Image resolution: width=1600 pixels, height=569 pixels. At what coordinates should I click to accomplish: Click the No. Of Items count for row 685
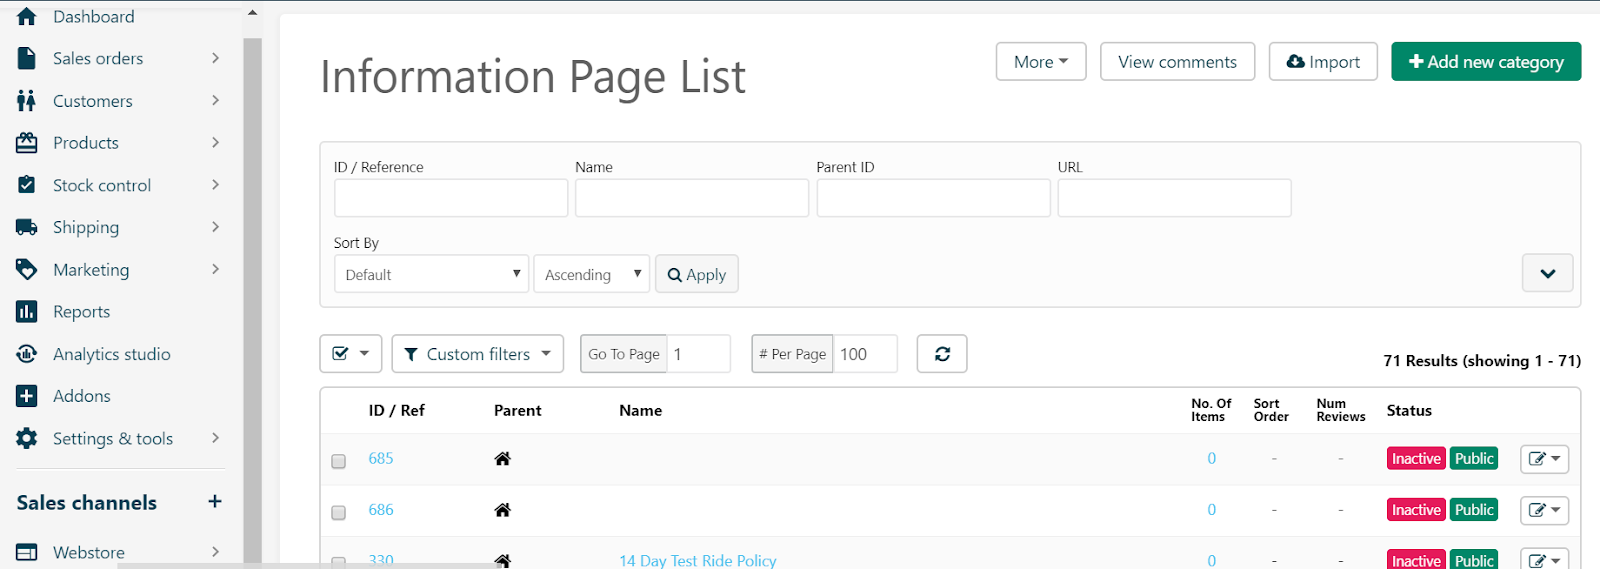tap(1211, 458)
